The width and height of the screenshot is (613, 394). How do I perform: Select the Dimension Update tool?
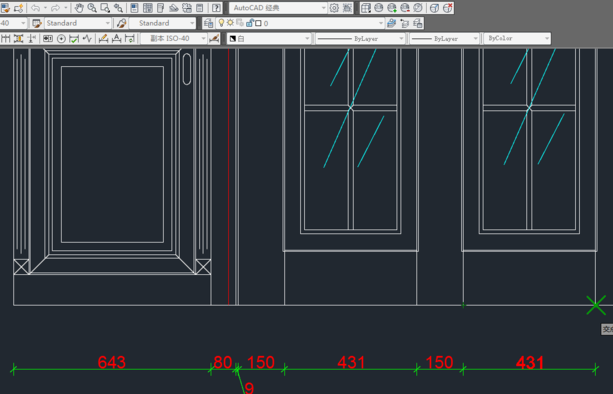[129, 38]
